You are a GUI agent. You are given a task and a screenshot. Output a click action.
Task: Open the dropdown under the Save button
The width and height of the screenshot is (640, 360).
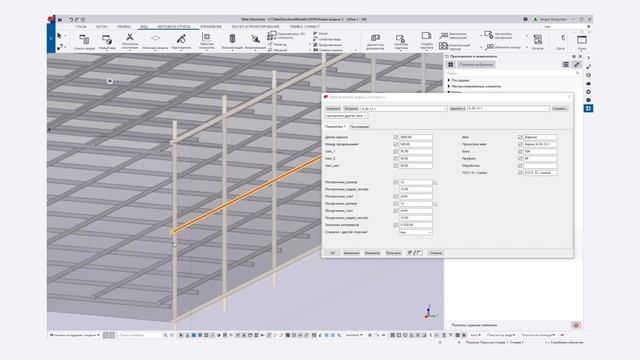(346, 116)
